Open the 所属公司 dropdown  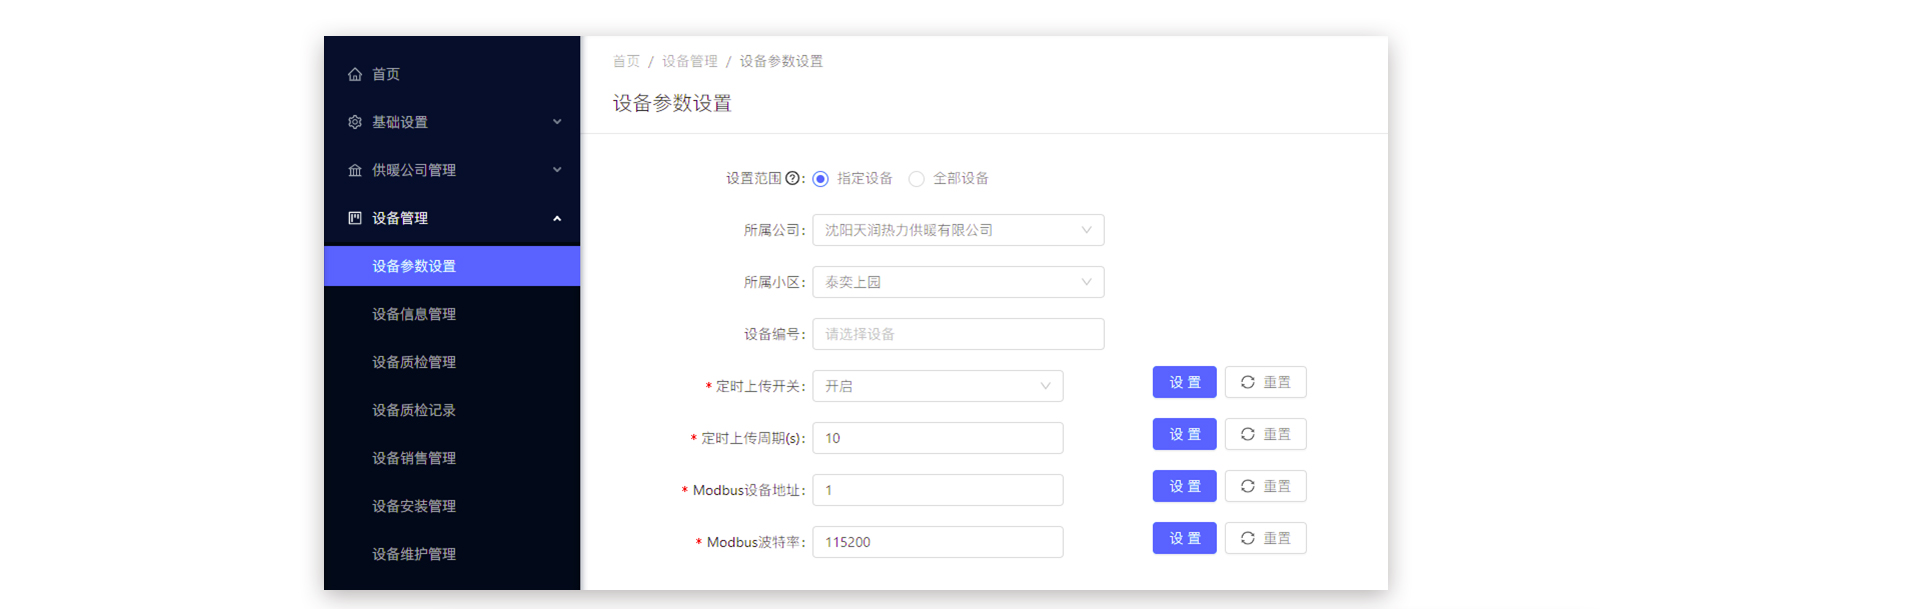click(957, 230)
